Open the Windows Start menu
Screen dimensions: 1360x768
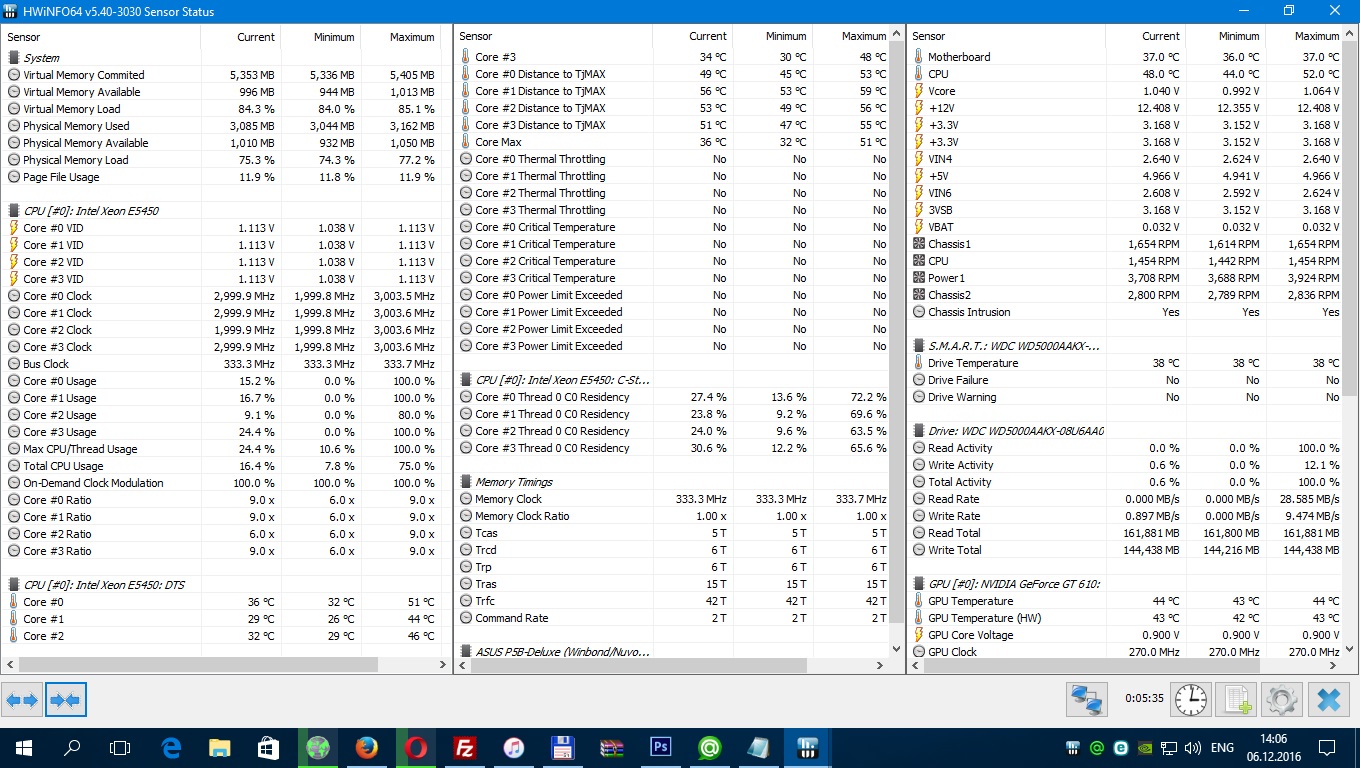[24, 747]
